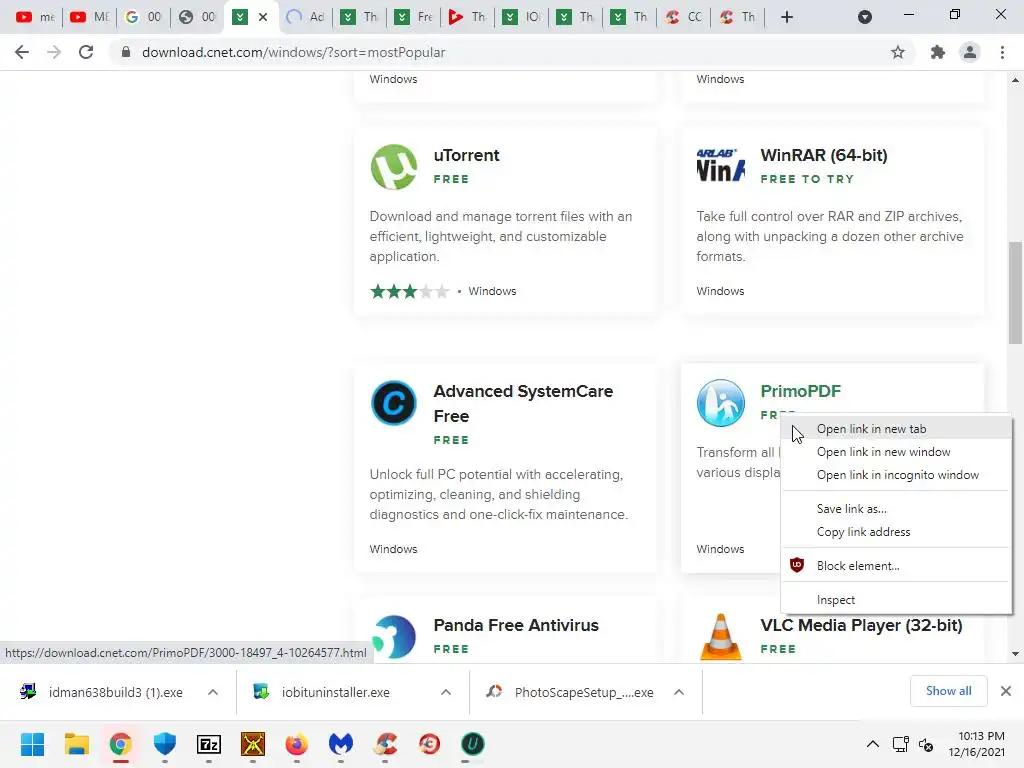Screen dimensions: 1024x768
Task: Open the Windows Start button
Action: (x=32, y=744)
